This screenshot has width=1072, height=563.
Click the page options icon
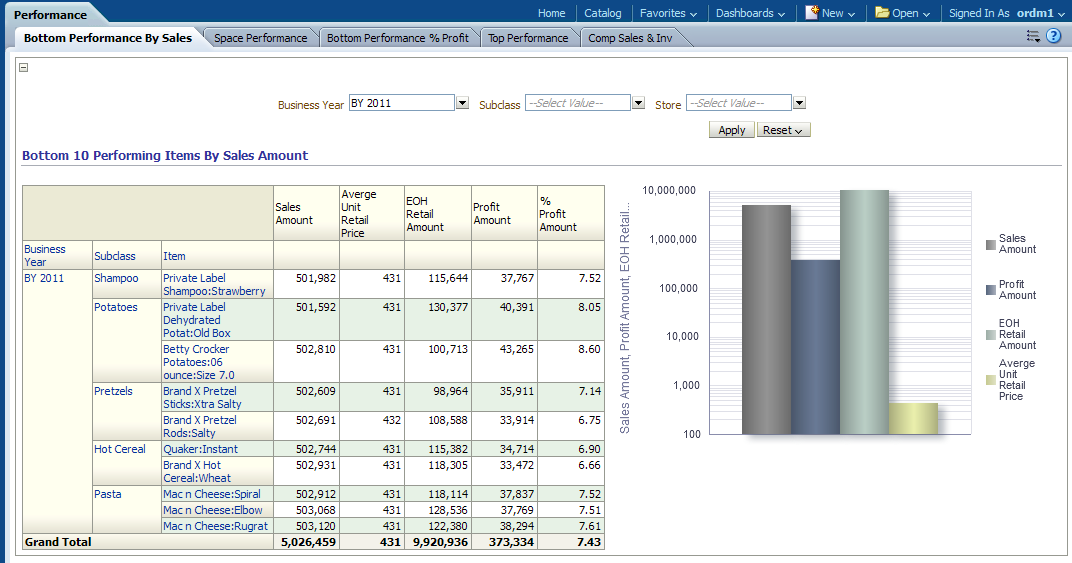(x=1033, y=36)
